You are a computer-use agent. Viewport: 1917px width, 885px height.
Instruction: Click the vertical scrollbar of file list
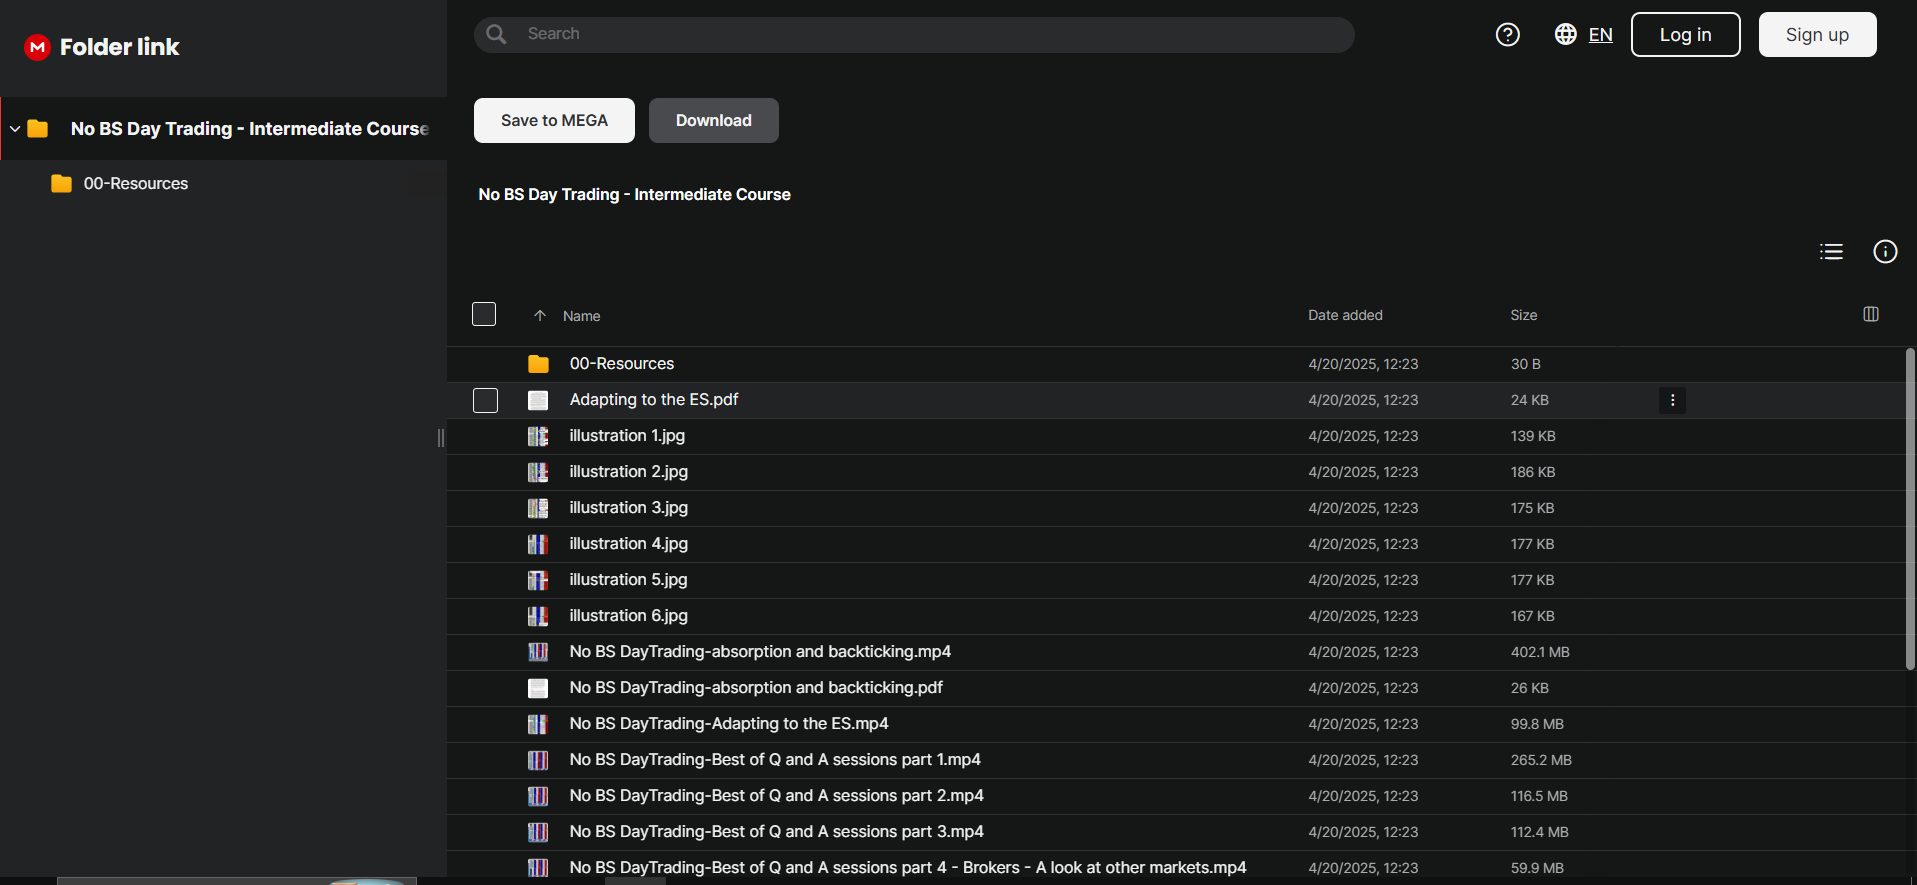(1910, 508)
